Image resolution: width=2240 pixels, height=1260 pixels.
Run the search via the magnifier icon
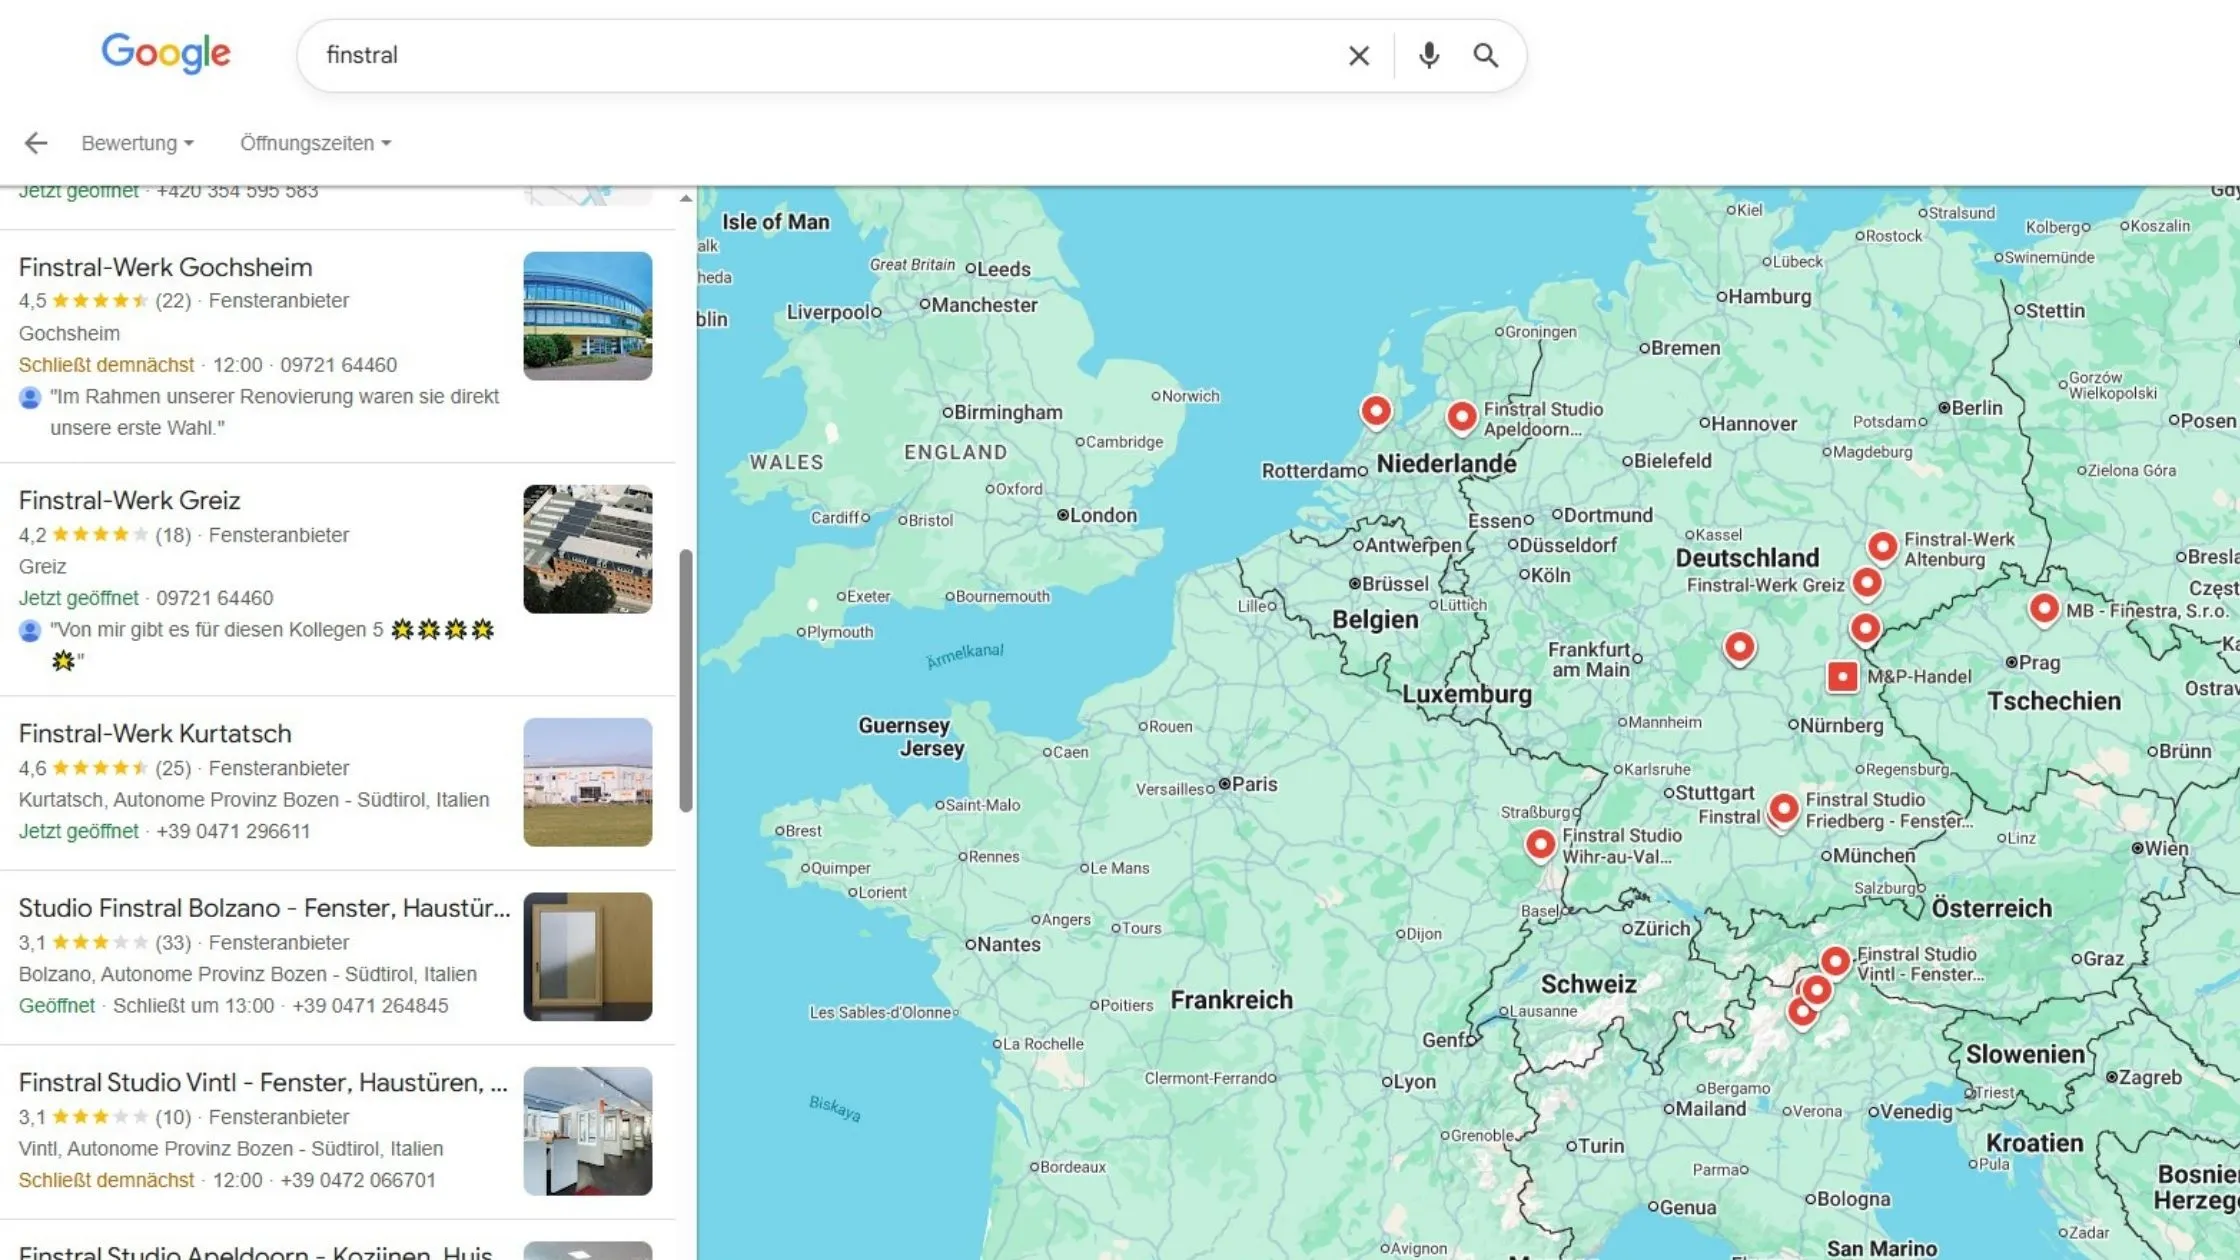click(x=1486, y=55)
